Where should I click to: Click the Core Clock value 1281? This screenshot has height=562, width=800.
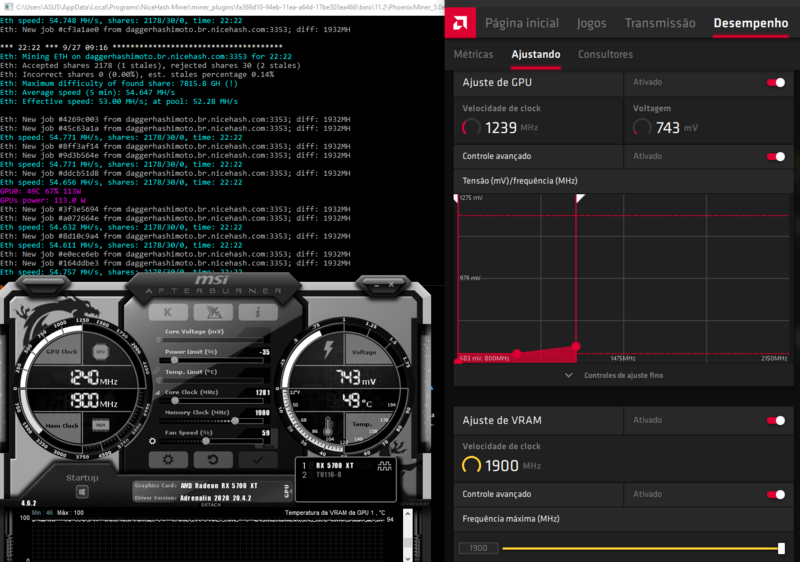click(262, 393)
